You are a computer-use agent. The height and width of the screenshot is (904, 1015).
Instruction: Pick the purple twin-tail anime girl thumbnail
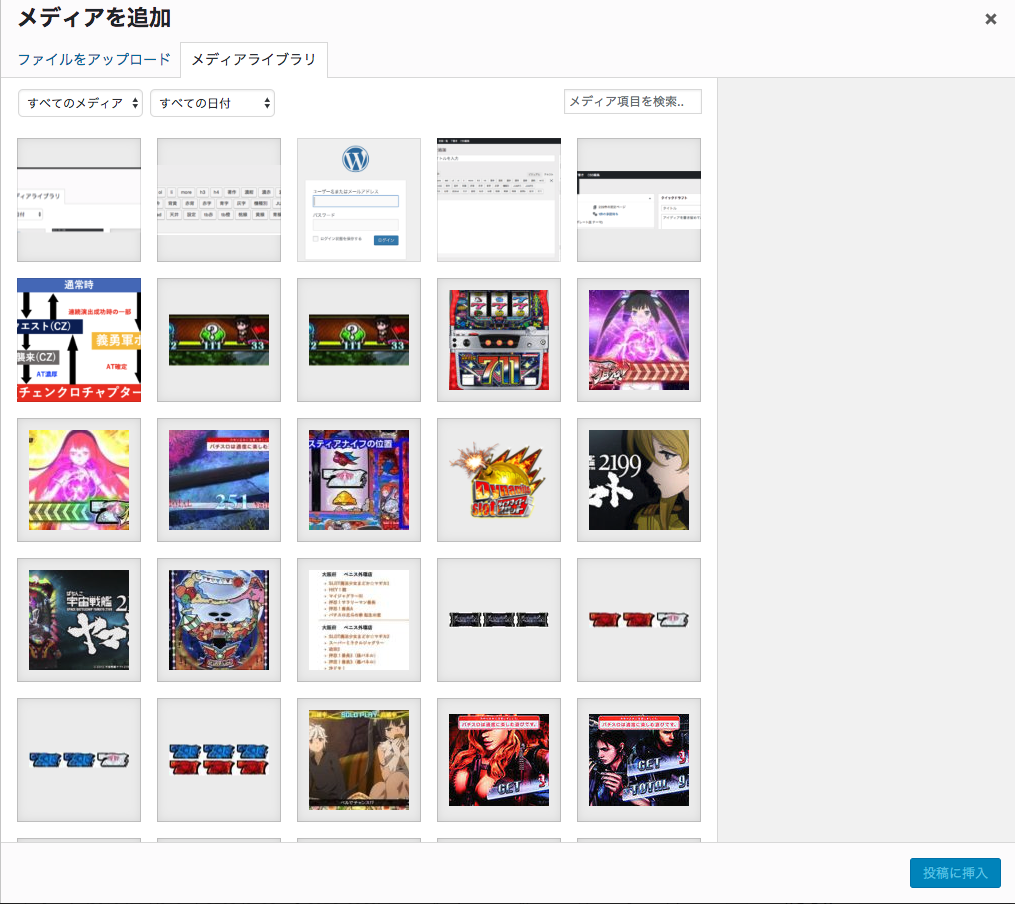pos(639,340)
